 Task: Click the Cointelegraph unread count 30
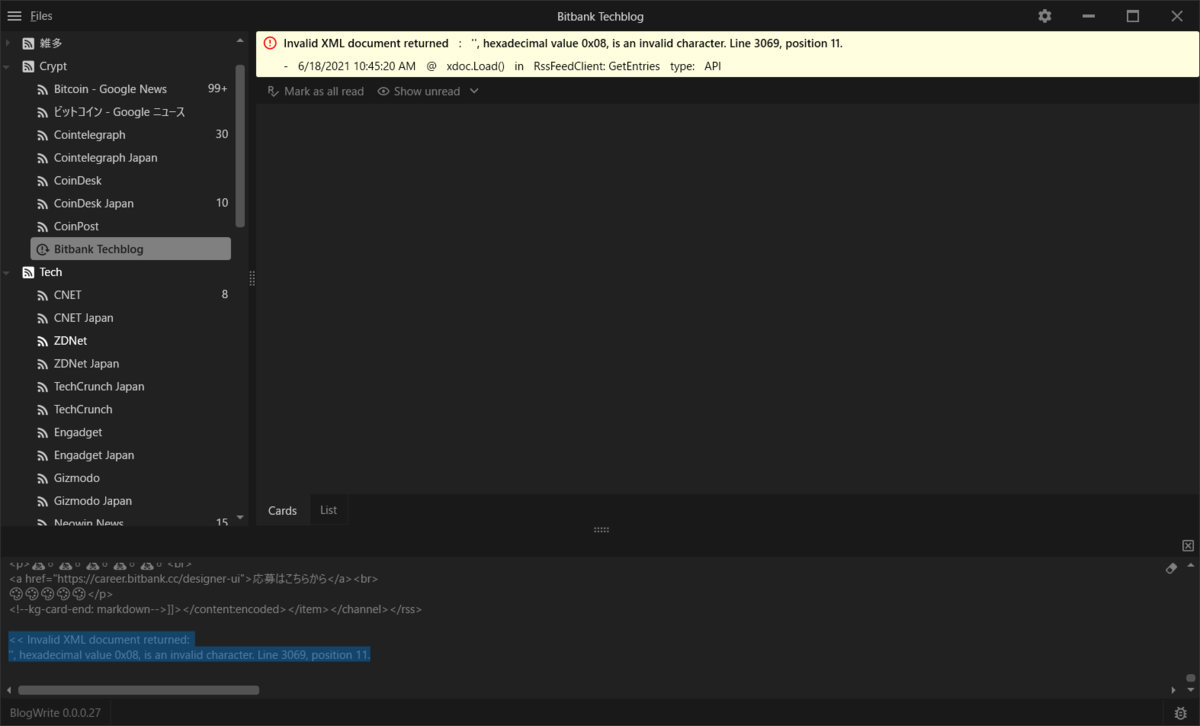pyautogui.click(x=222, y=135)
